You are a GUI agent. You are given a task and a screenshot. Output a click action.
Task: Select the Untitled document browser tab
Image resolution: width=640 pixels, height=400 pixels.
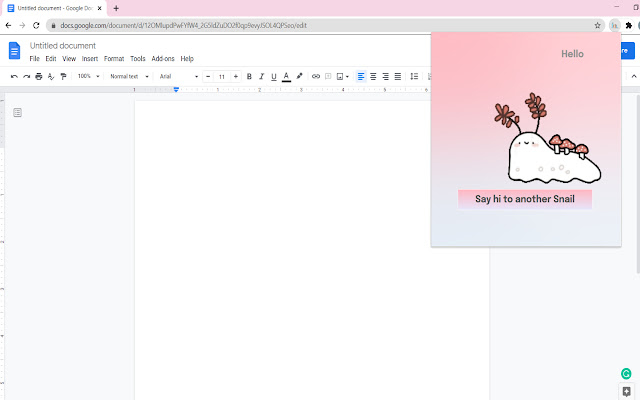pyautogui.click(x=55, y=8)
